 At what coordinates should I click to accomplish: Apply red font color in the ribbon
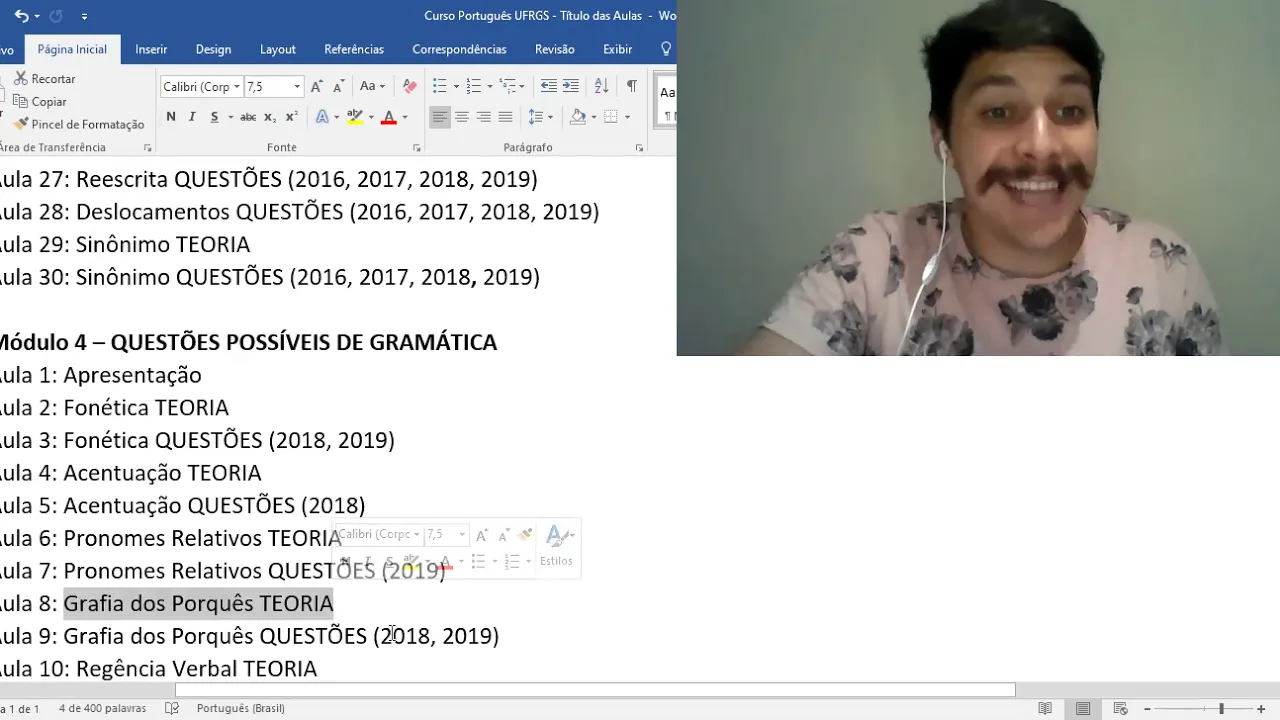(389, 117)
